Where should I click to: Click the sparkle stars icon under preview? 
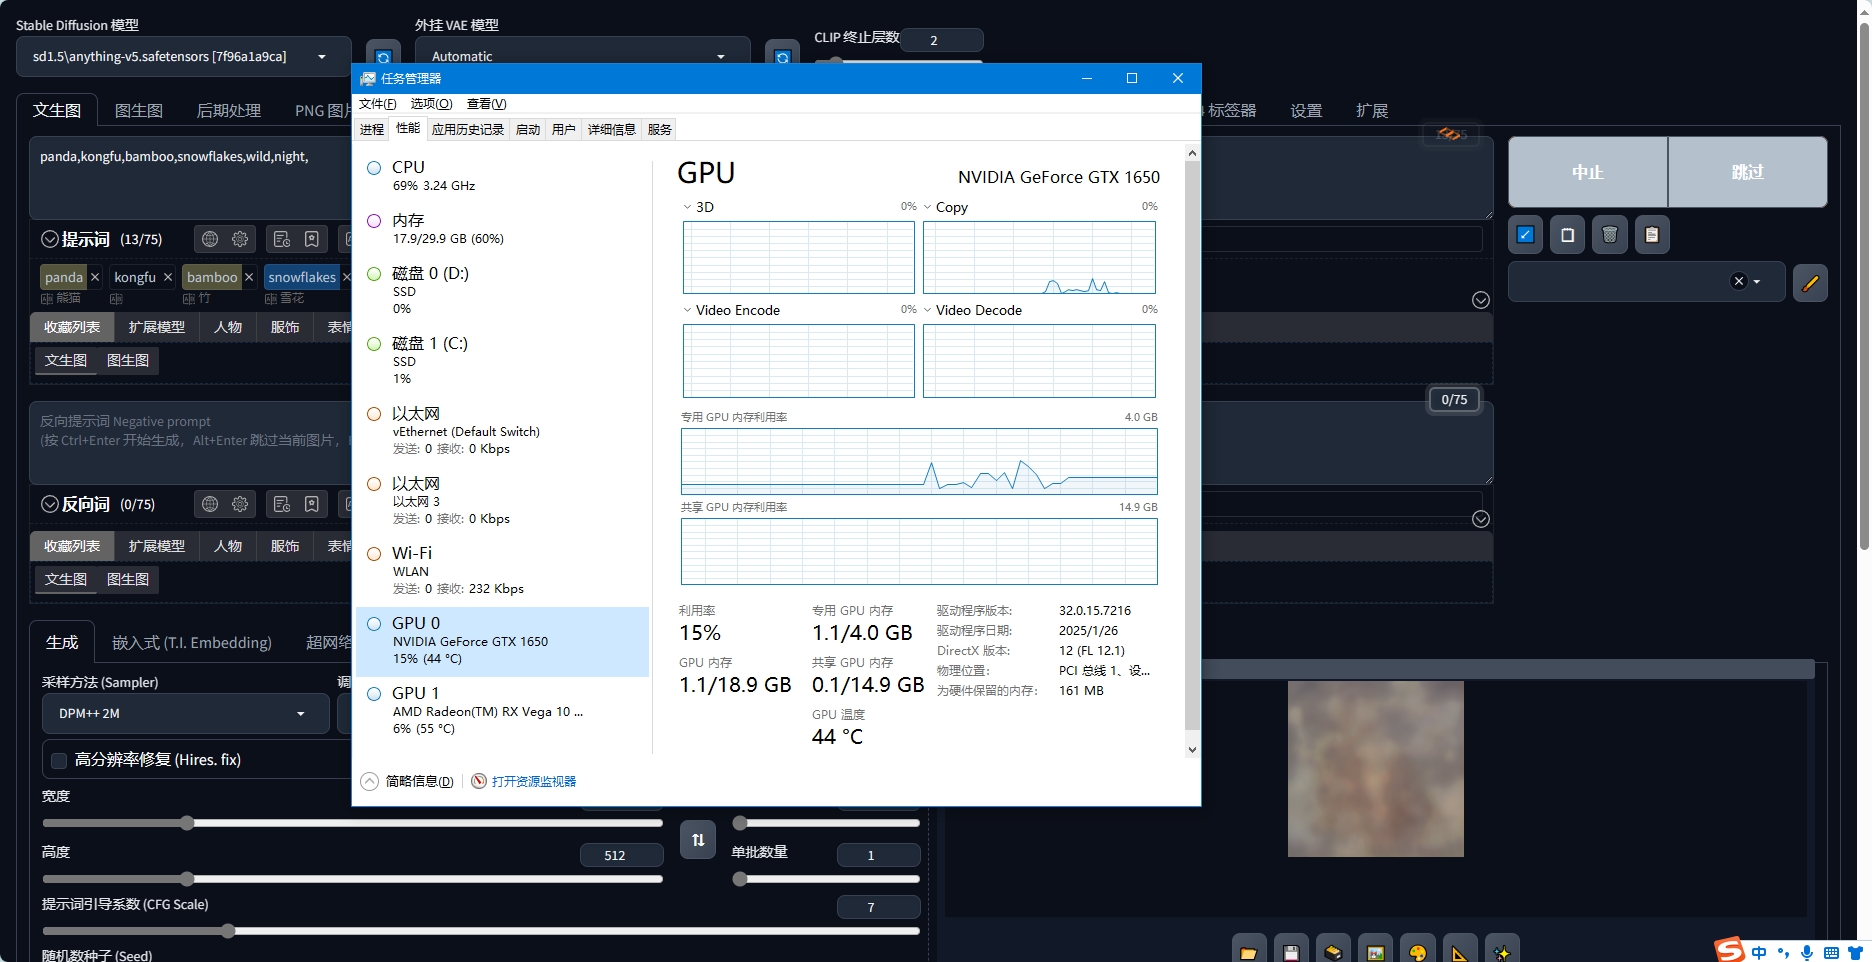tap(1501, 952)
